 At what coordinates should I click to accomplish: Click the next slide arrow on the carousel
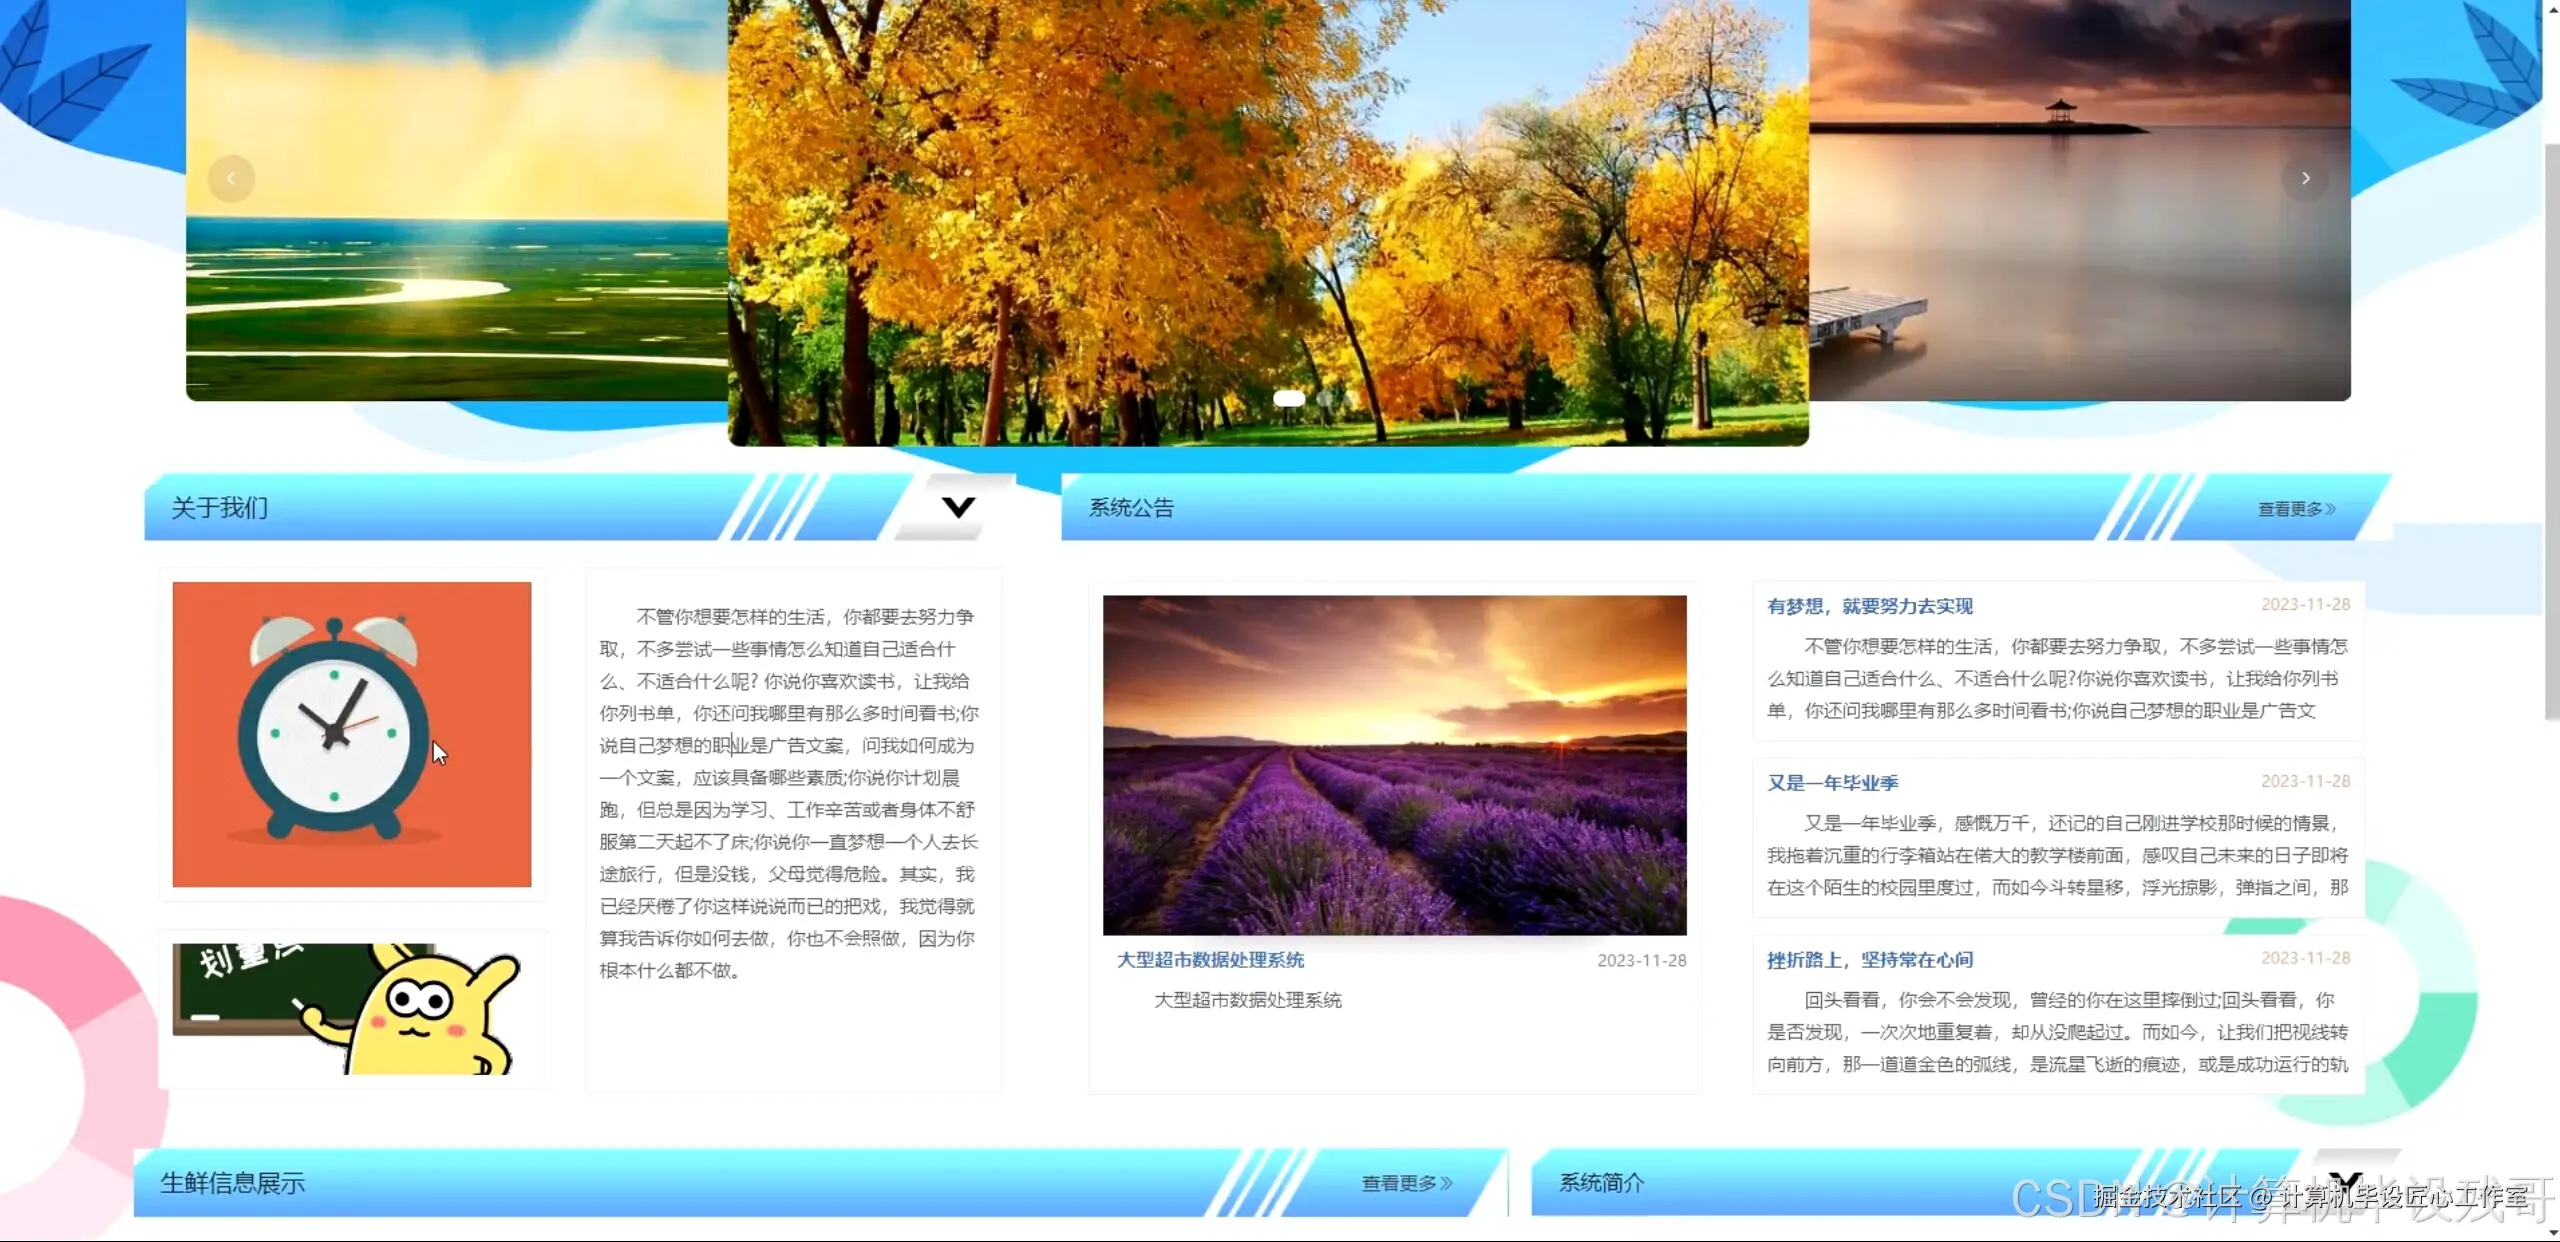pos(2306,178)
